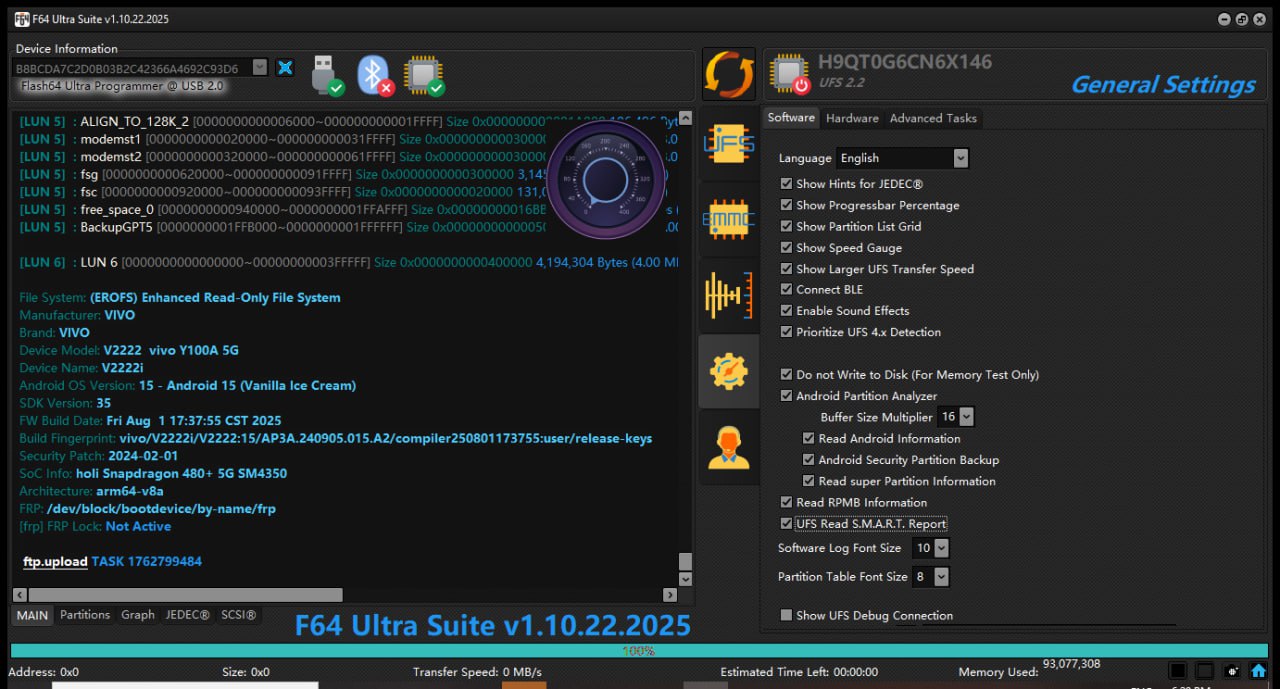Click the Bluetooth status icon
Image resolution: width=1280 pixels, height=689 pixels.
(374, 75)
